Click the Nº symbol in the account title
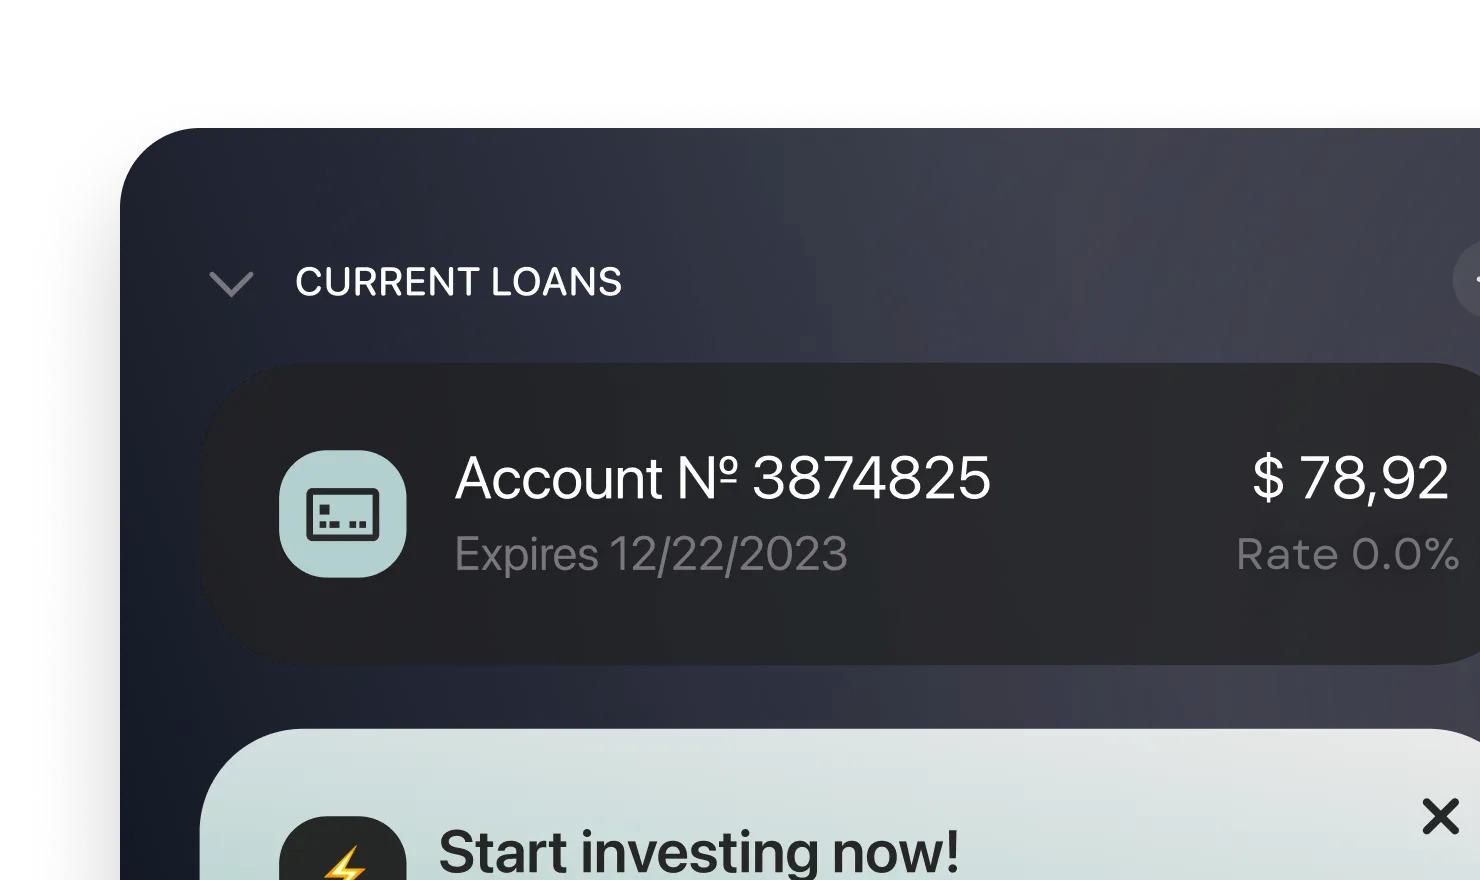1480x880 pixels. (x=707, y=478)
